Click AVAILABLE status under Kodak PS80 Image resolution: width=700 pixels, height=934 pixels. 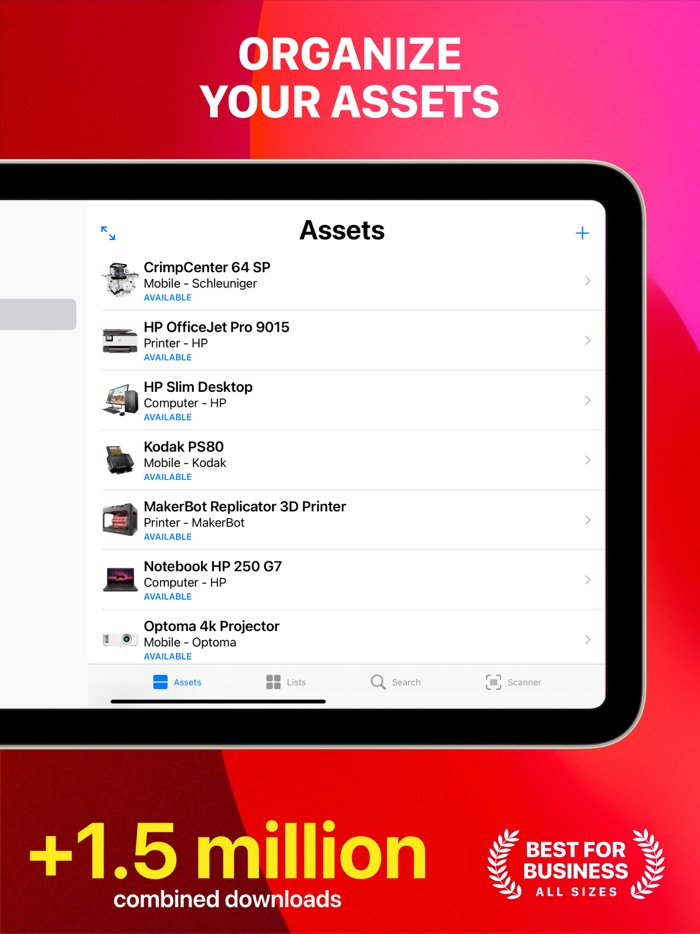point(167,477)
